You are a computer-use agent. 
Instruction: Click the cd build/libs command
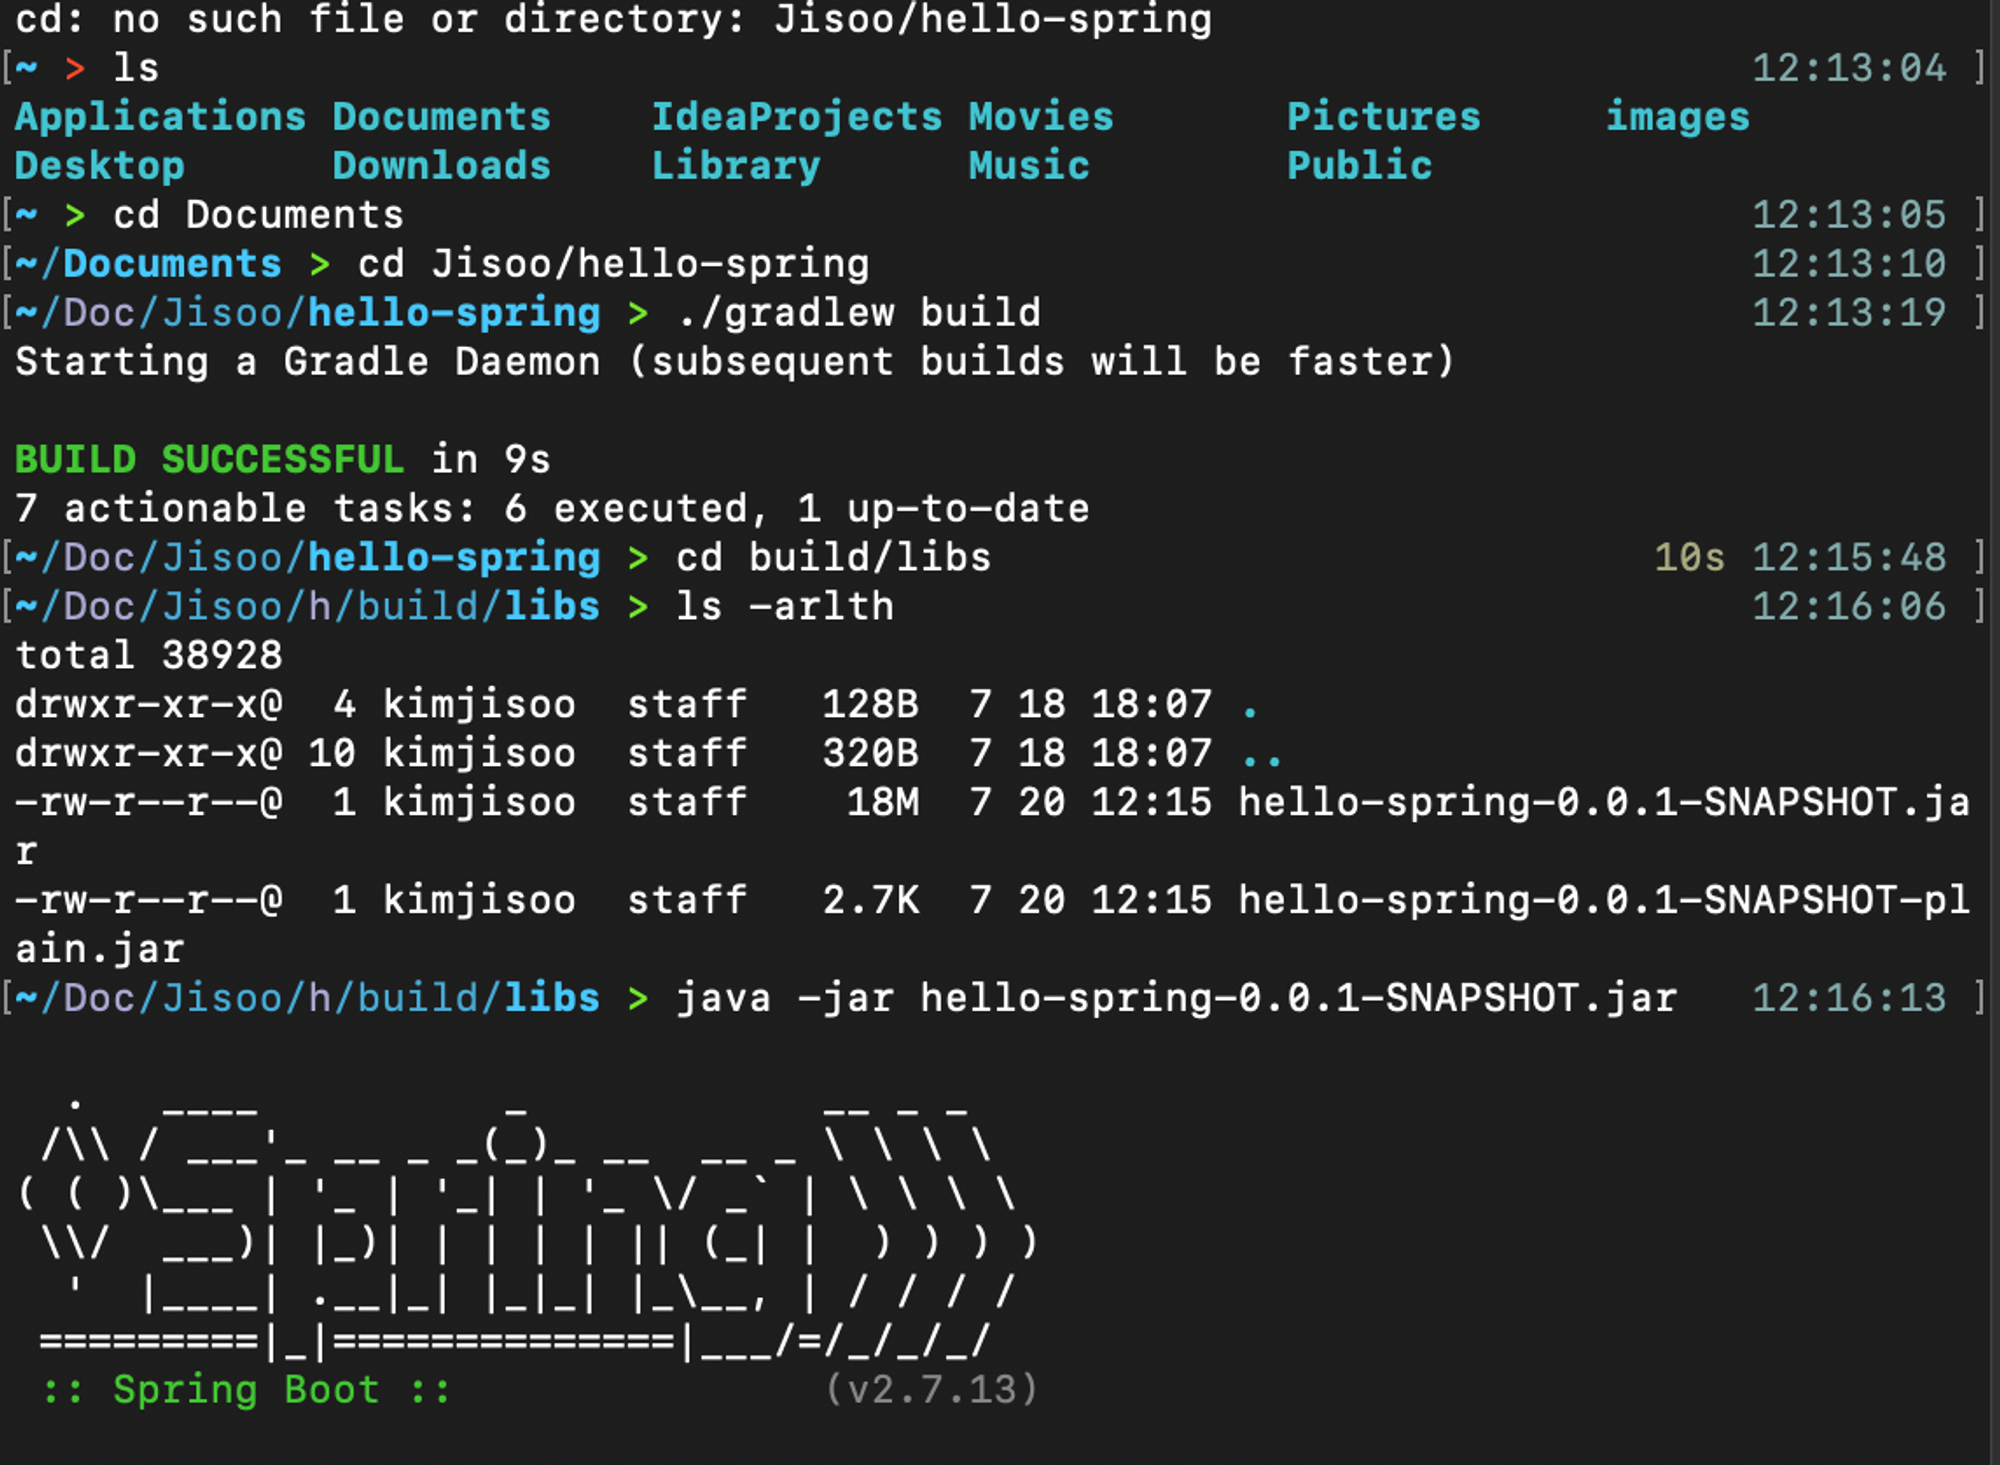point(832,558)
